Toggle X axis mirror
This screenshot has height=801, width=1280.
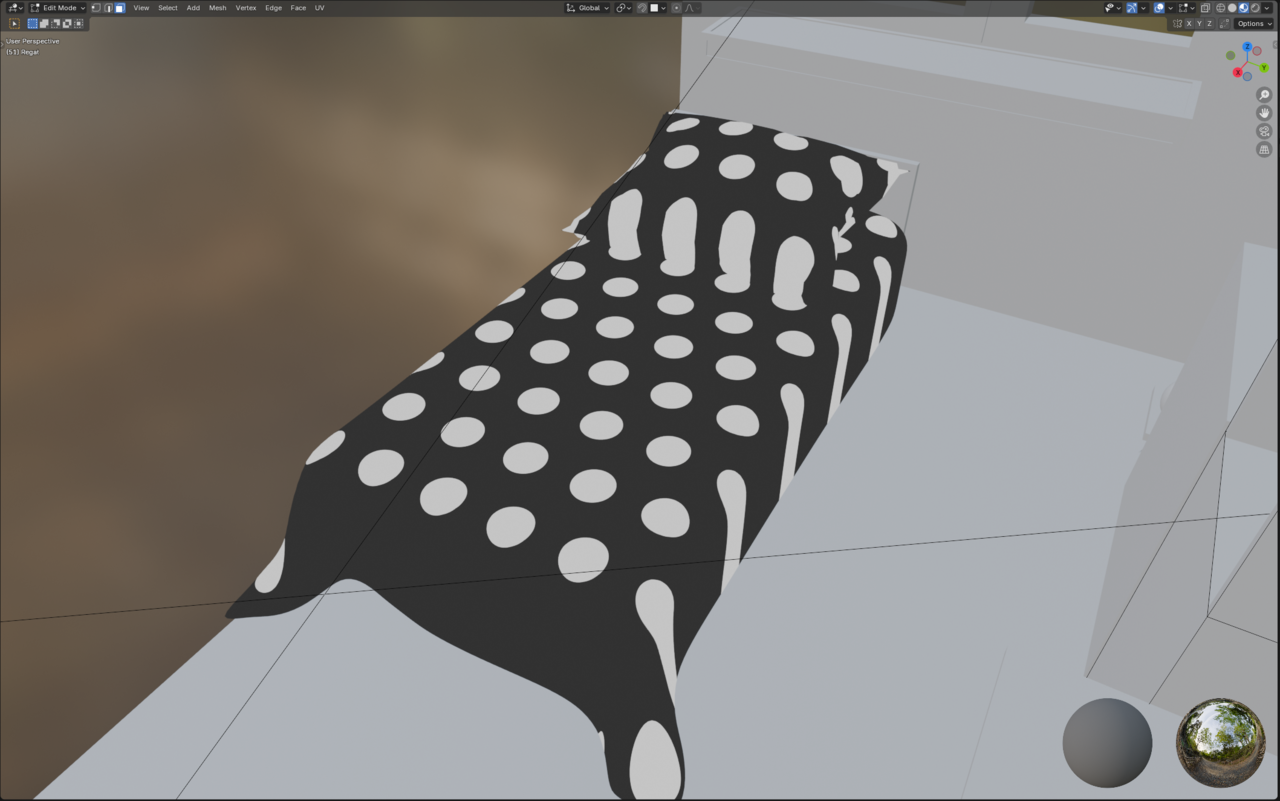(1189, 23)
